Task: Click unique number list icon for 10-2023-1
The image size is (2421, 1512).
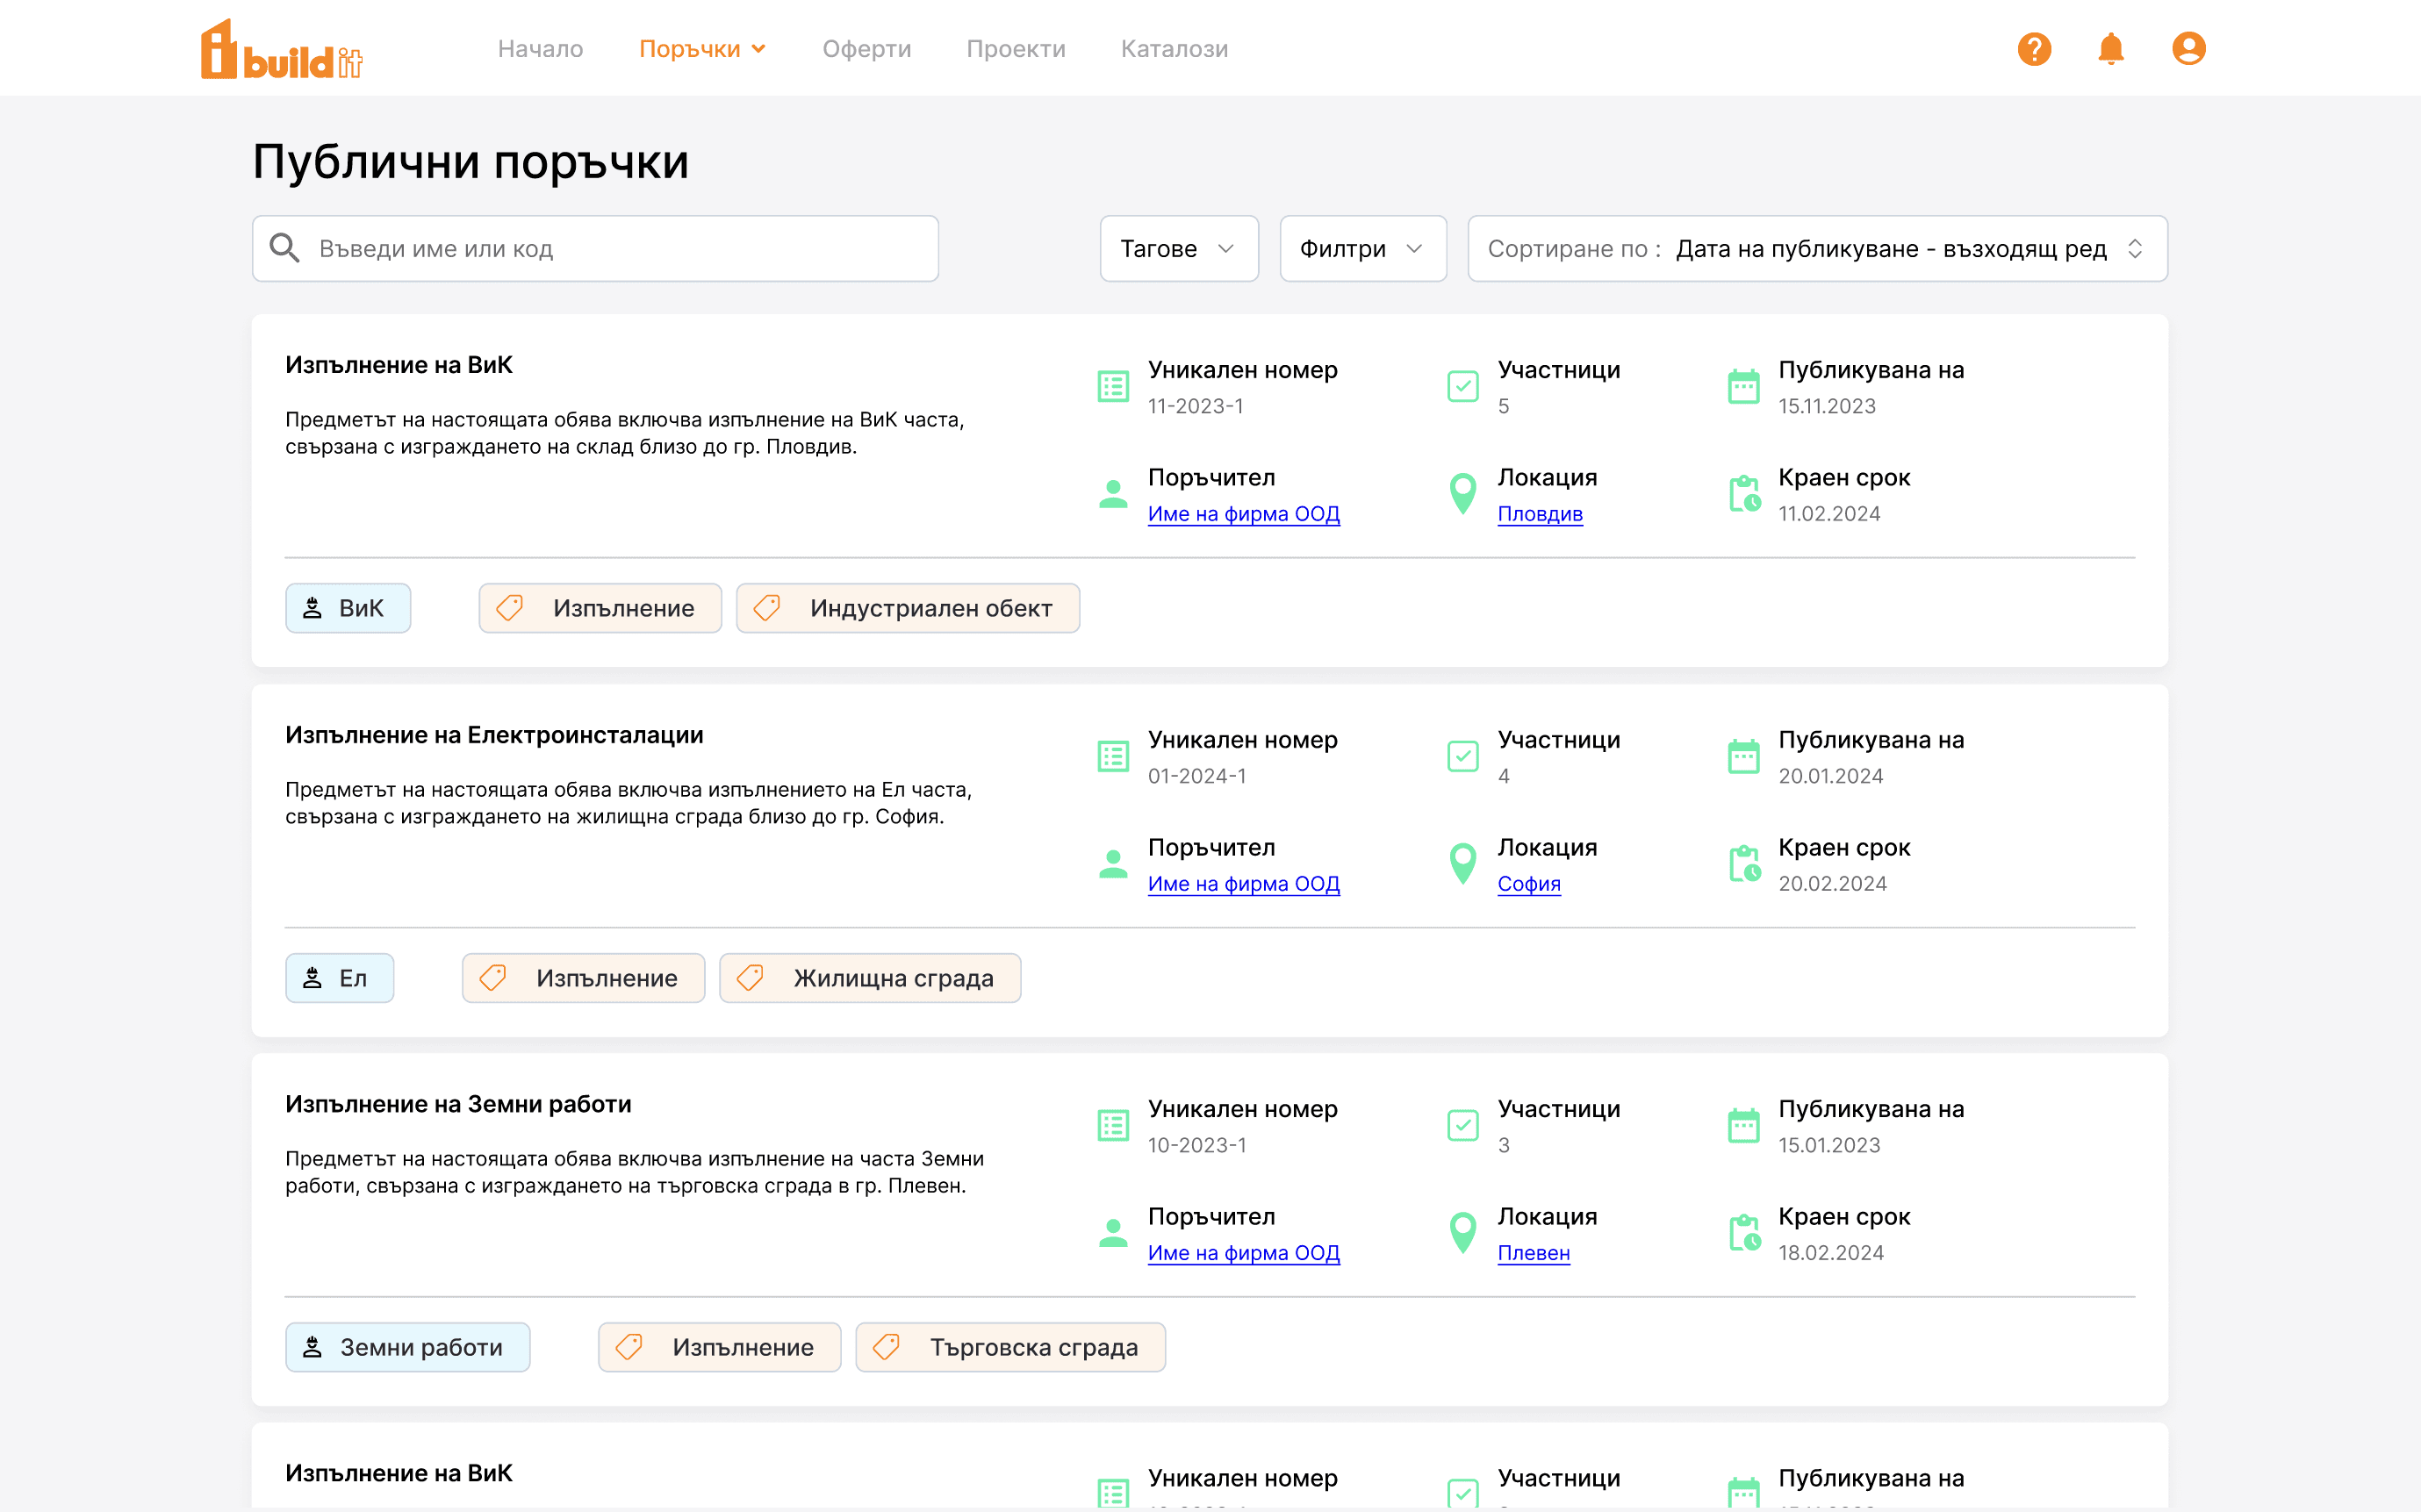Action: click(x=1113, y=1125)
